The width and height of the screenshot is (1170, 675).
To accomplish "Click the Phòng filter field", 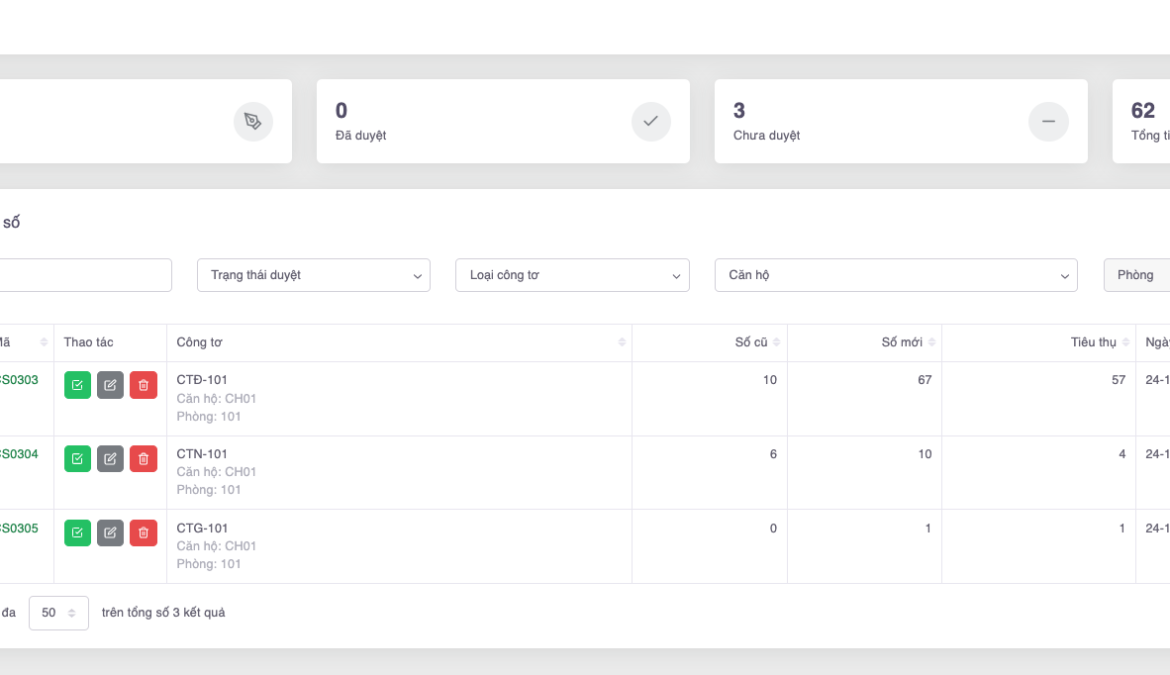I will click(x=1137, y=275).
